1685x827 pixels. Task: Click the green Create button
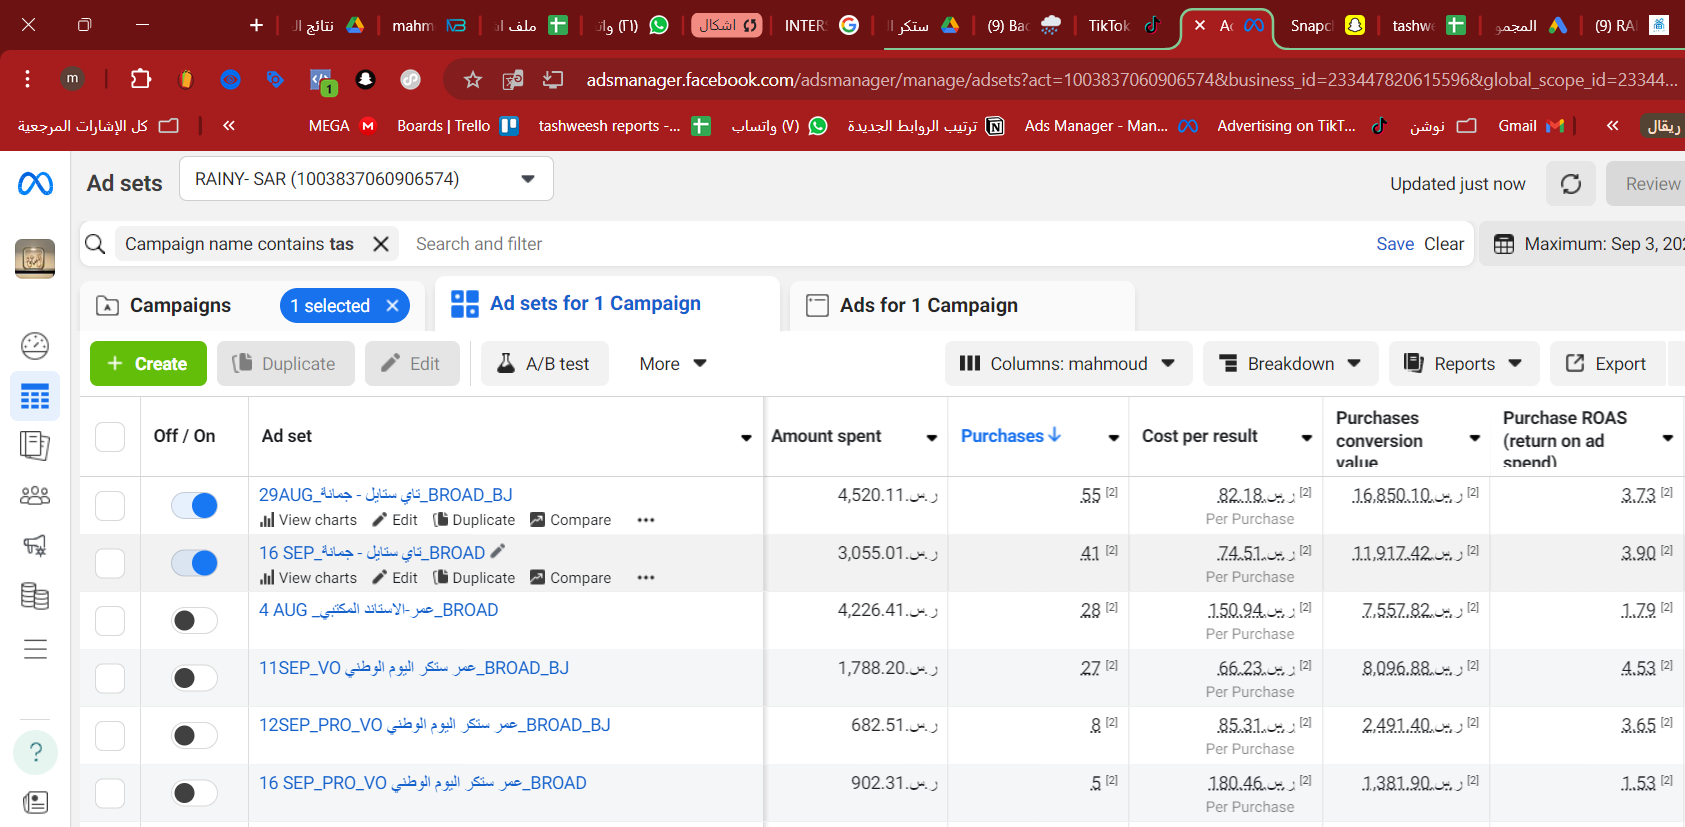148,364
